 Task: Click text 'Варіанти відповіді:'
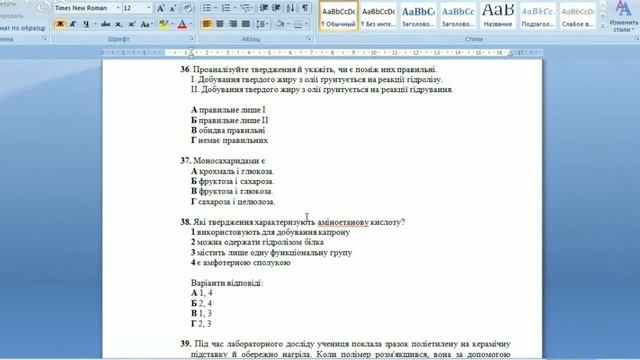click(227, 283)
